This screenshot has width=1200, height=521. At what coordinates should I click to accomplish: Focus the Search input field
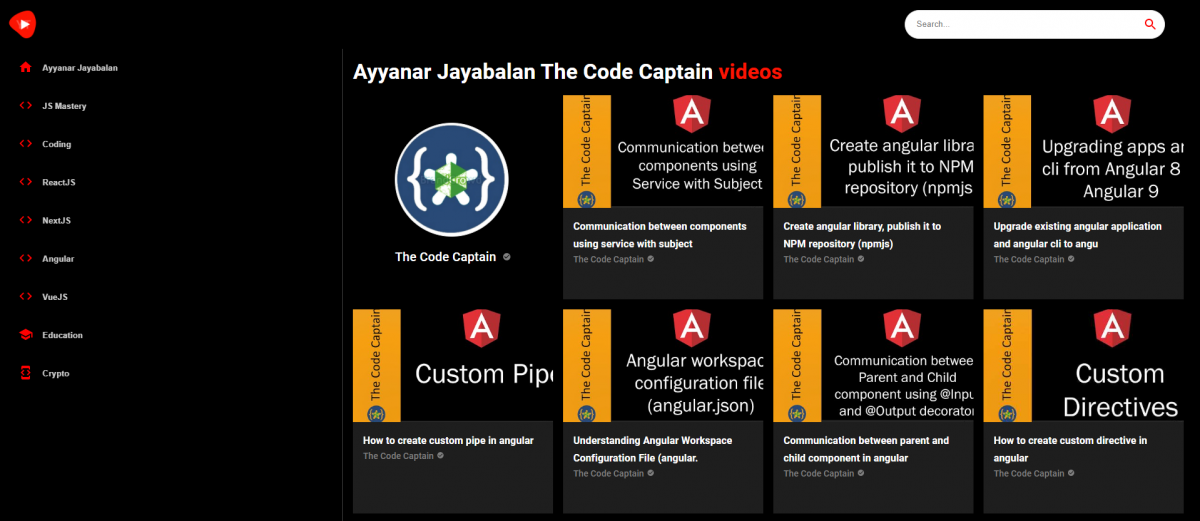coord(1020,24)
